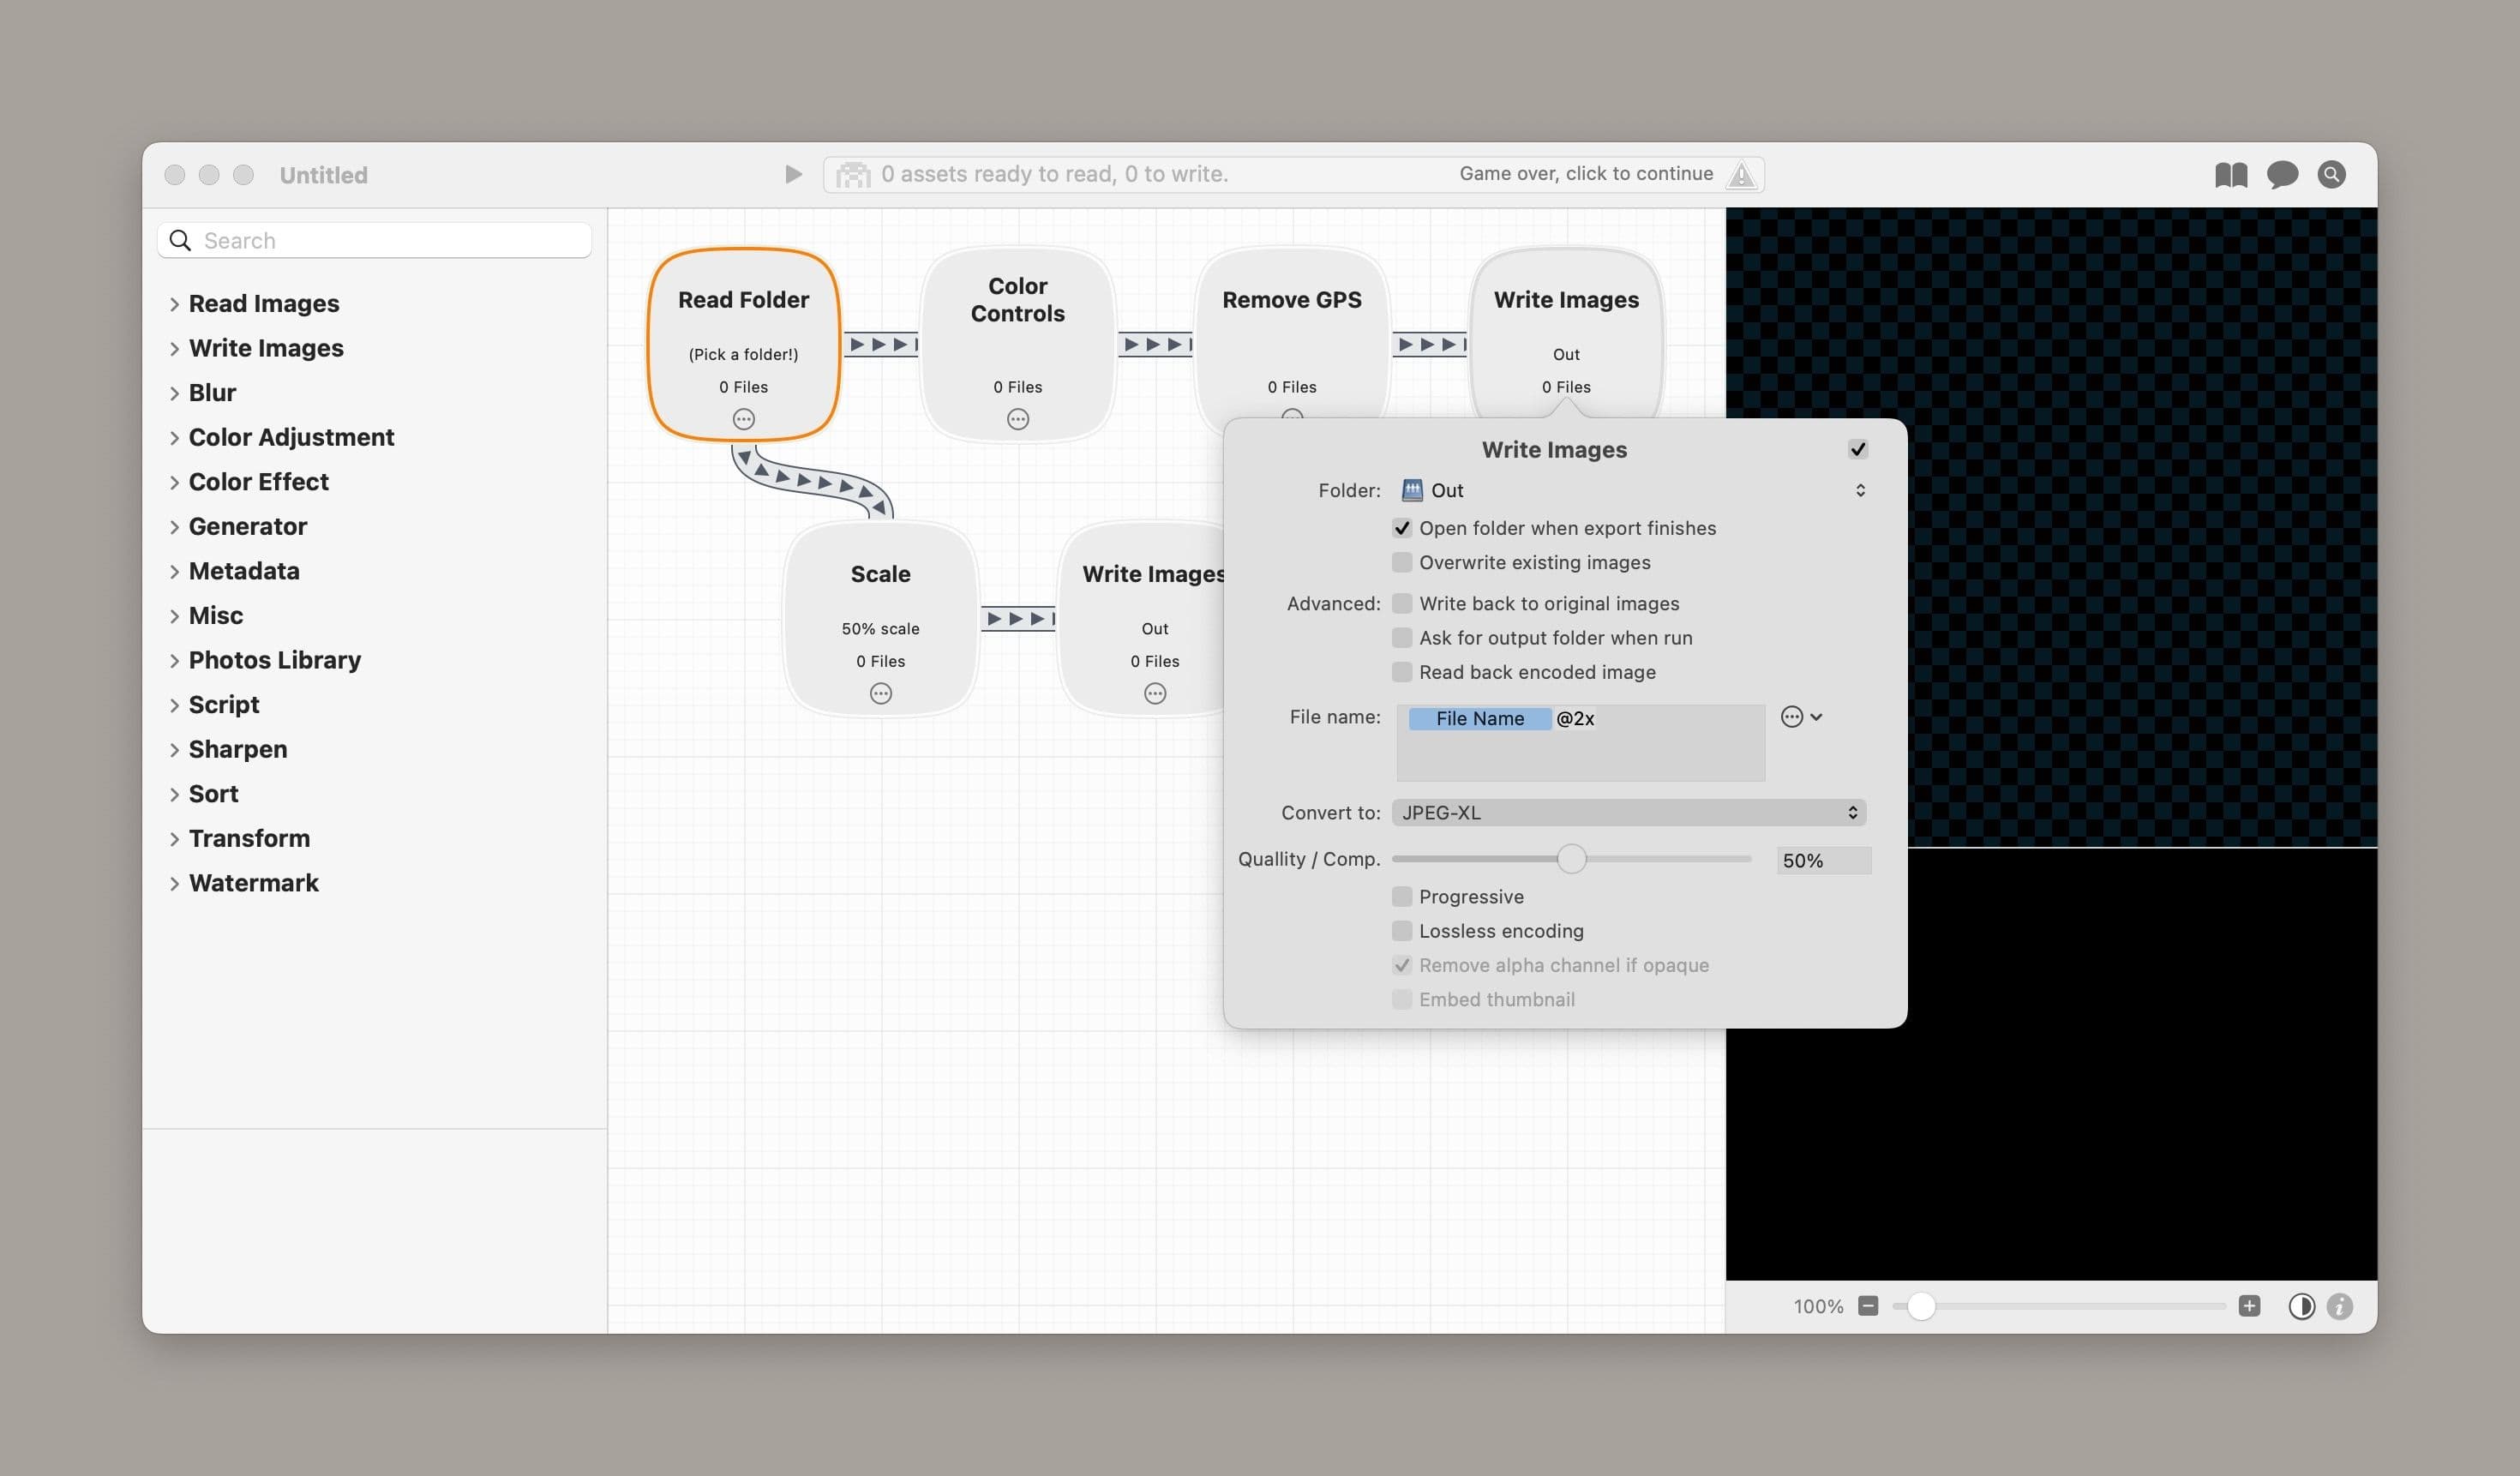Open the Convert to JPEG-XL dropdown
The image size is (2520, 1476).
1628,813
